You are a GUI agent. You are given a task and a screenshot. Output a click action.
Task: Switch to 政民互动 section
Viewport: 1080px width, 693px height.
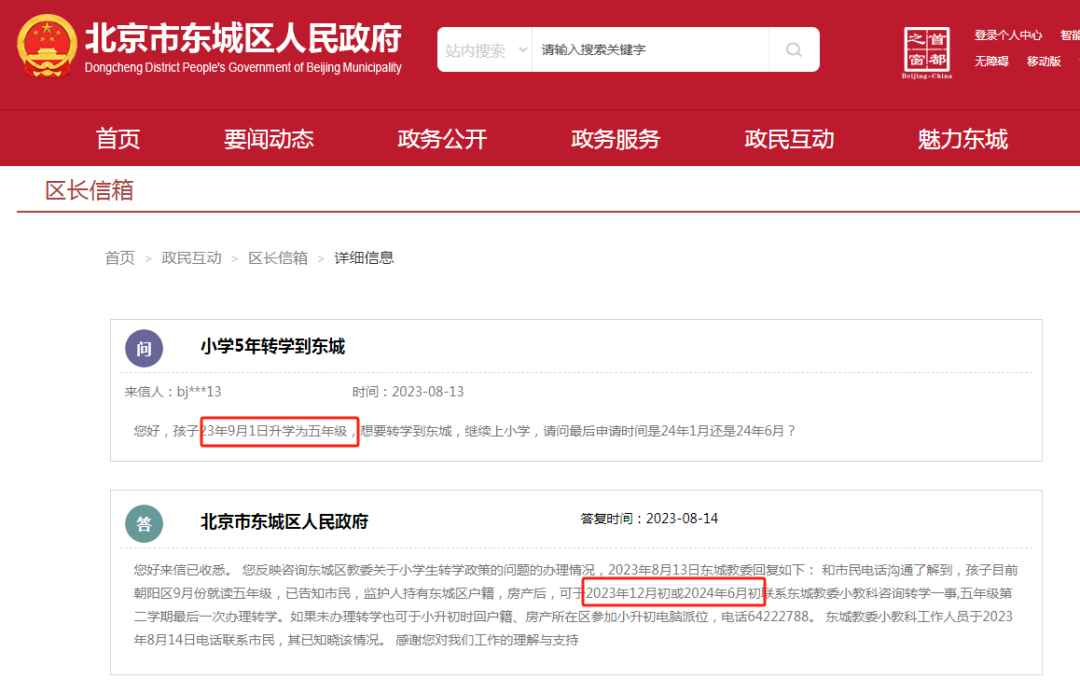789,139
